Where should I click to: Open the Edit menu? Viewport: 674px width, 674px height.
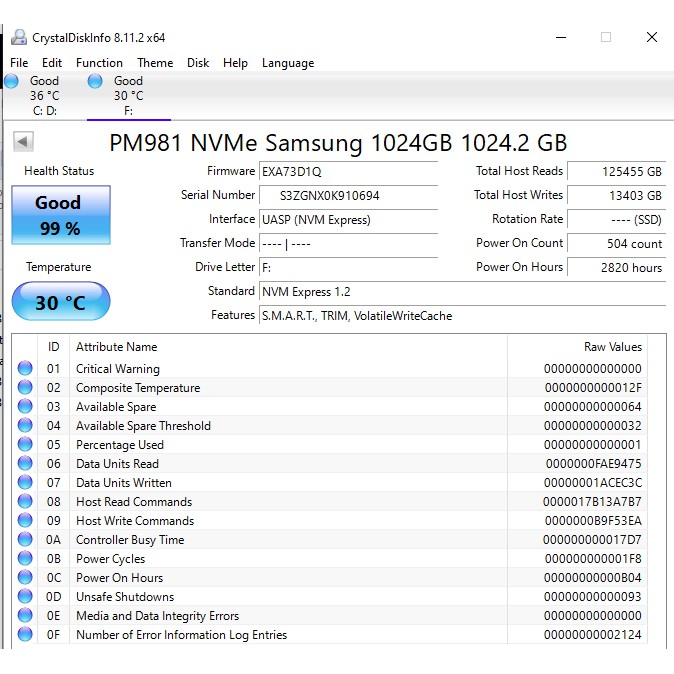[x=52, y=63]
